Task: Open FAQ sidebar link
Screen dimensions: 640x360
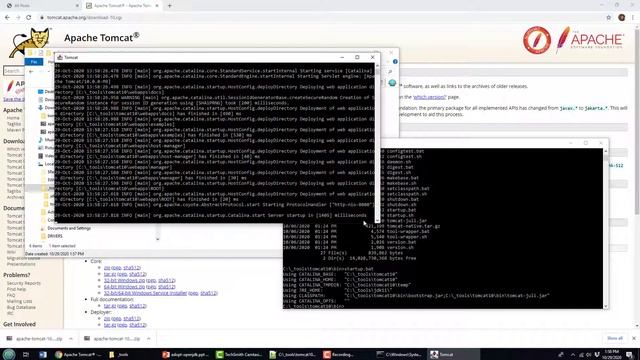Action: click(11, 295)
